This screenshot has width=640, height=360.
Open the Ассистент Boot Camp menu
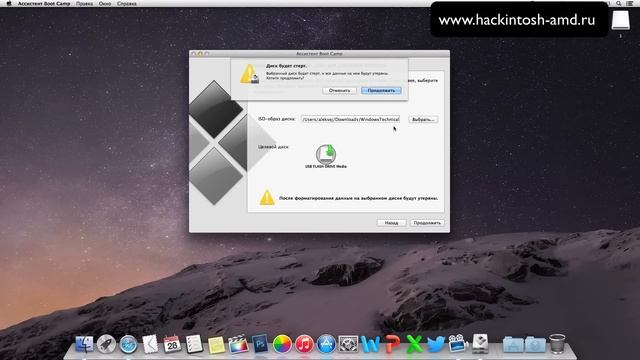point(44,3)
